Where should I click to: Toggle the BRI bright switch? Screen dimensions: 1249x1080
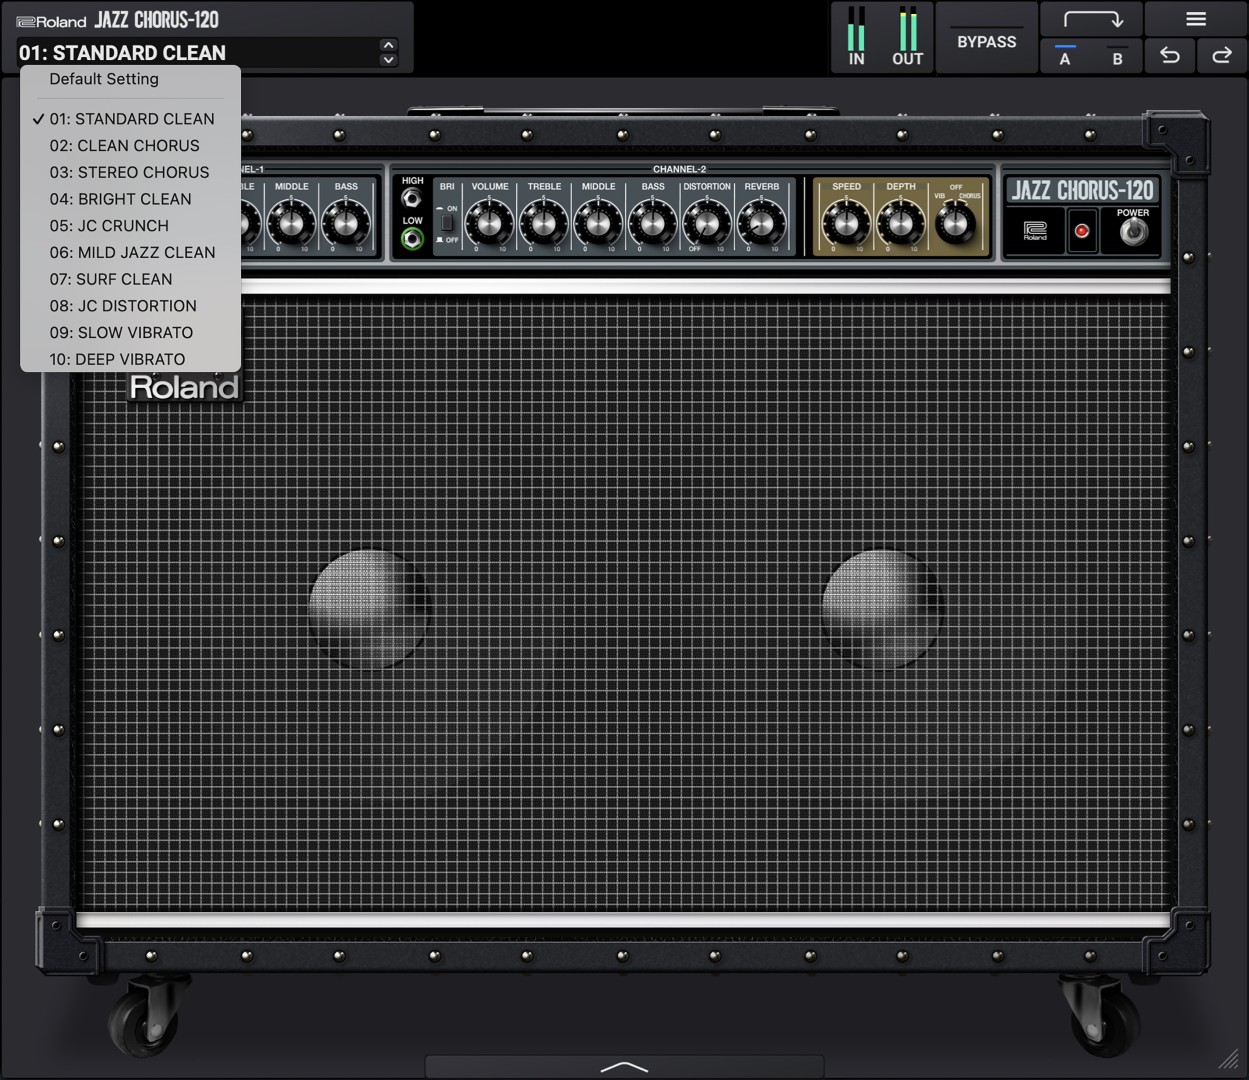click(447, 223)
